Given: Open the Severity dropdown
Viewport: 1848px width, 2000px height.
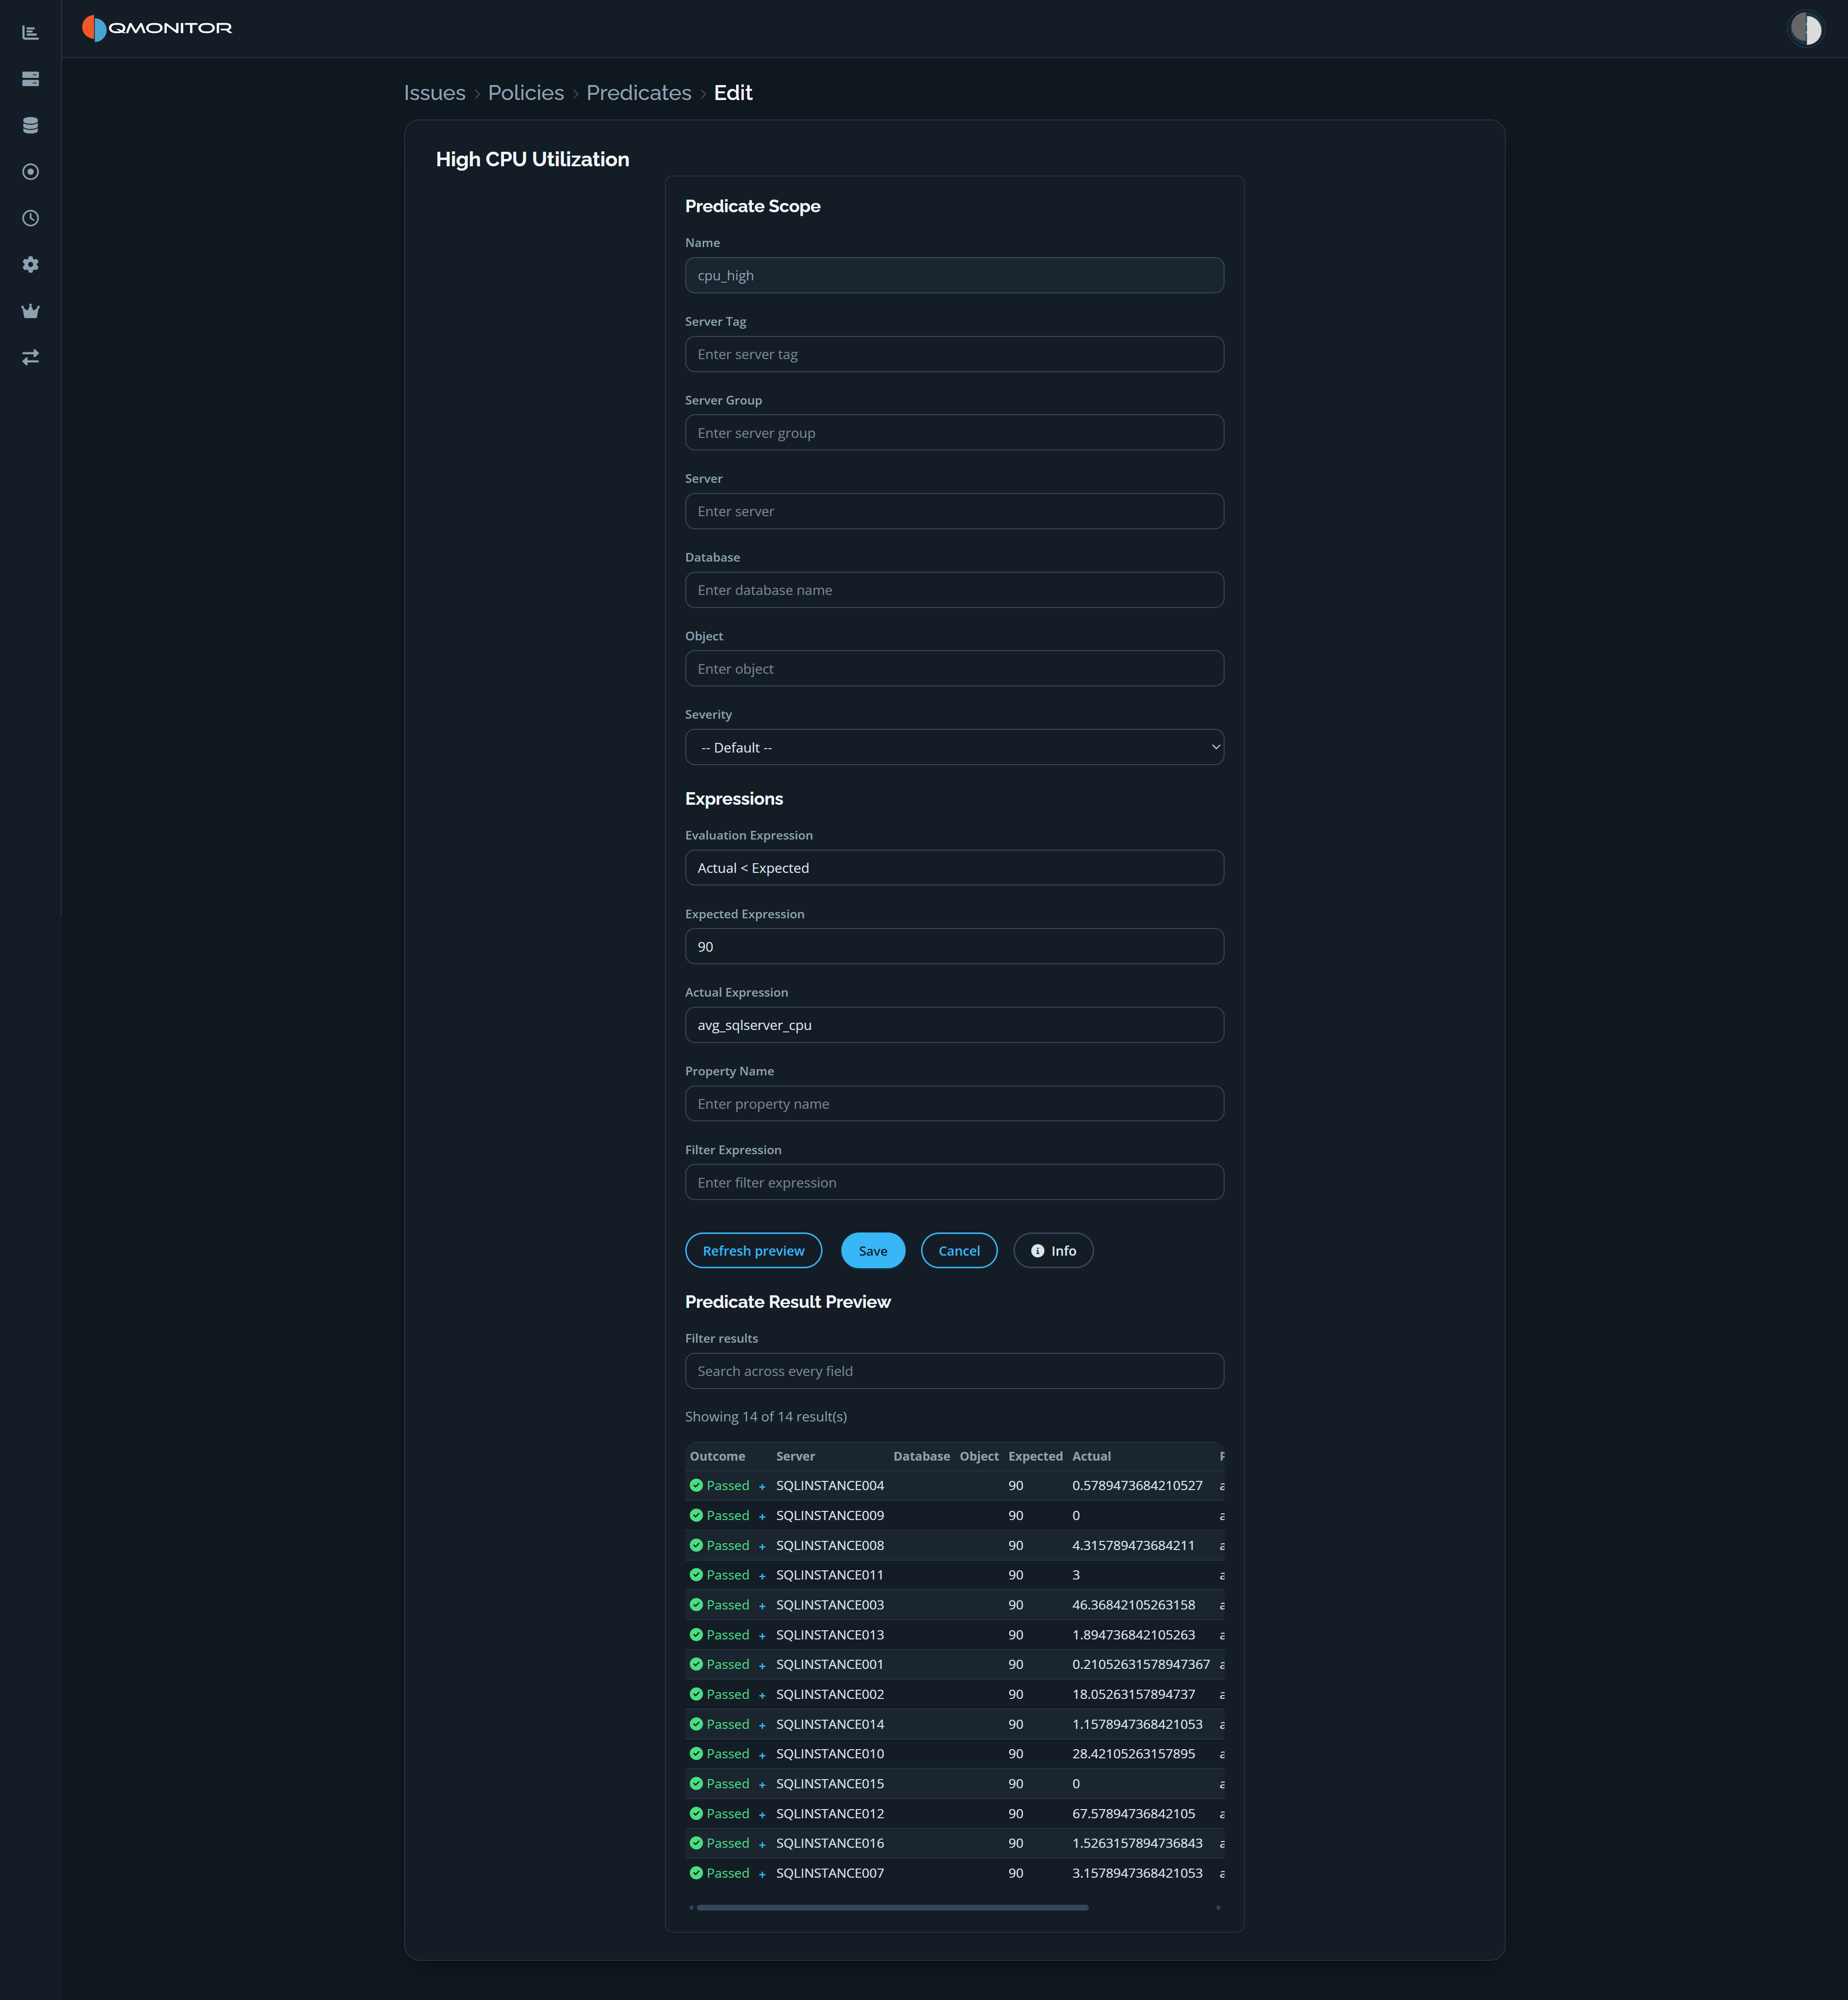Looking at the screenshot, I should [954, 747].
